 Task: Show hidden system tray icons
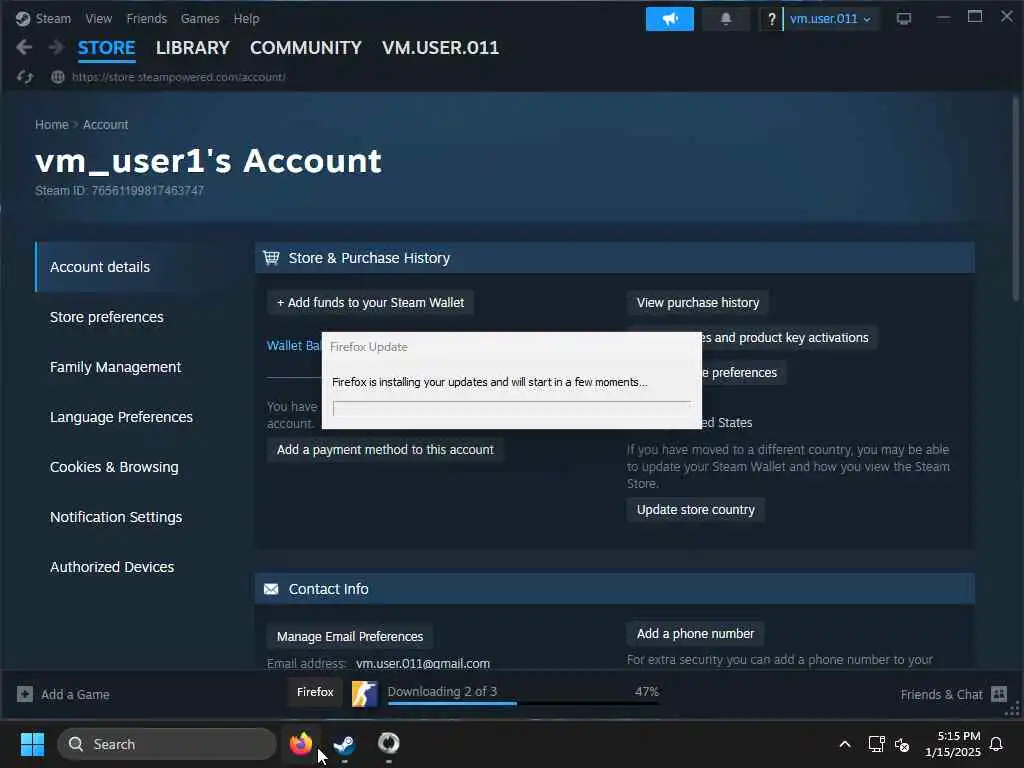[x=844, y=744]
